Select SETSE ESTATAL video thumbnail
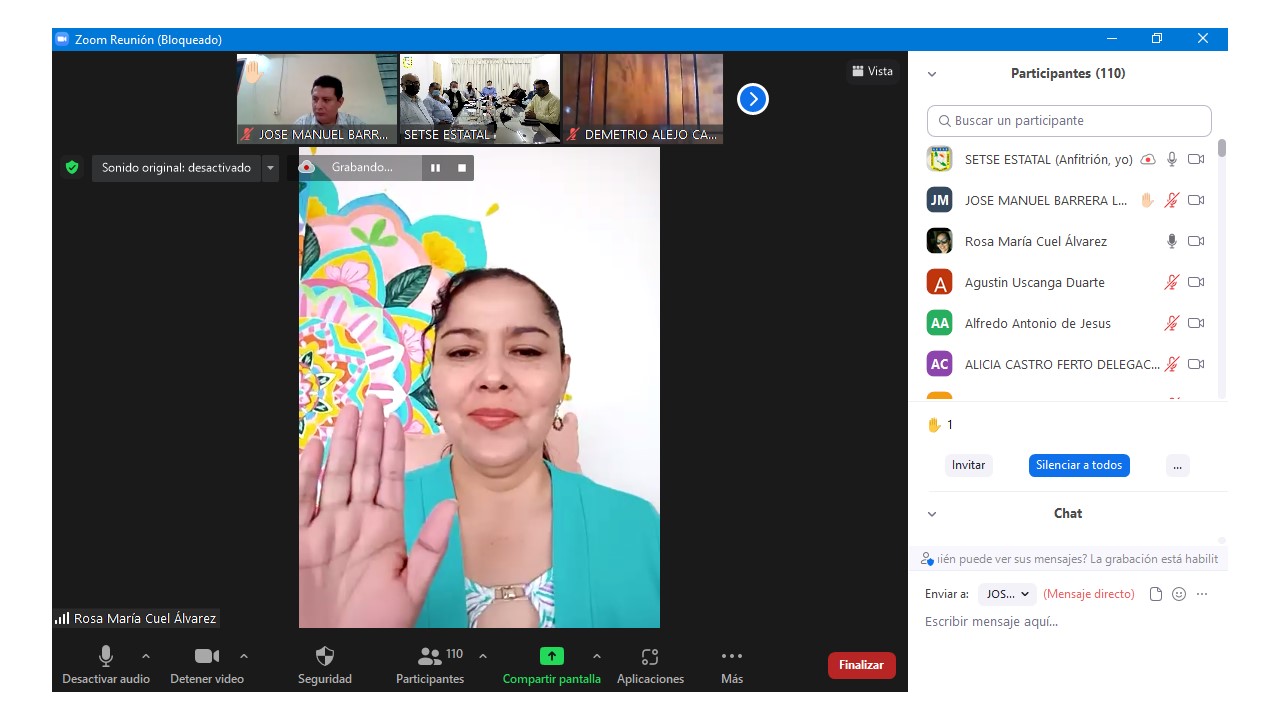 (480, 99)
